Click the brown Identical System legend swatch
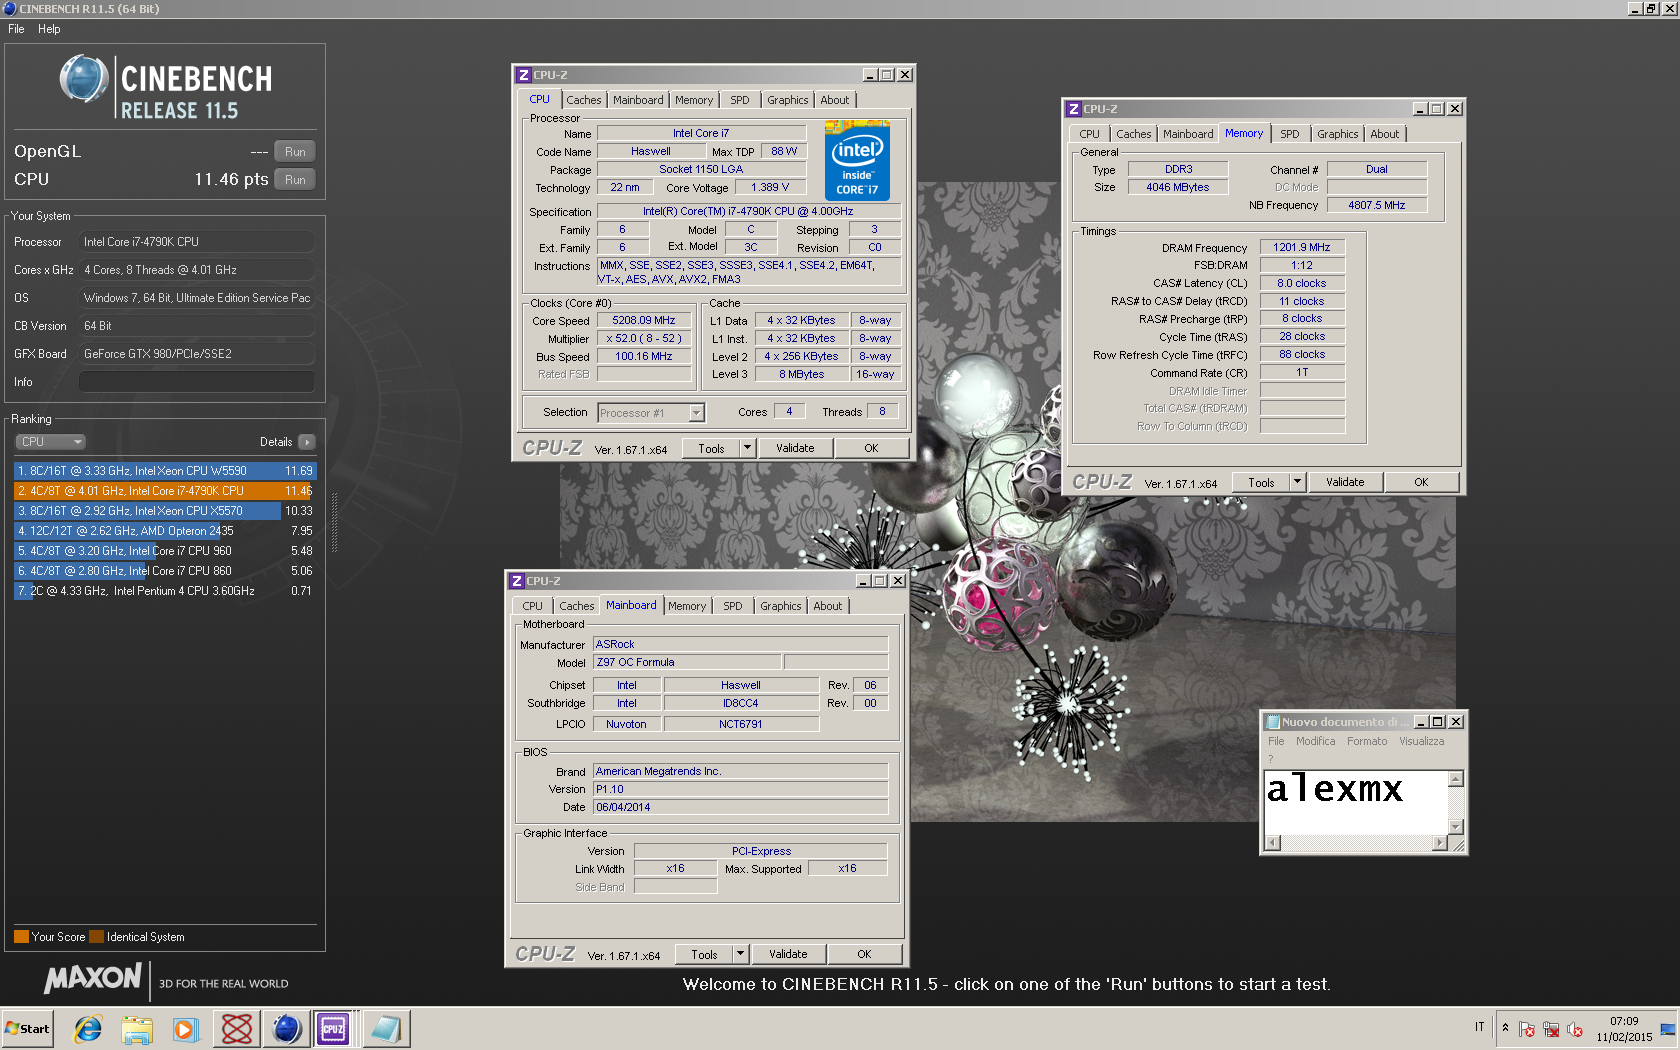This screenshot has height=1050, width=1680. pyautogui.click(x=96, y=937)
